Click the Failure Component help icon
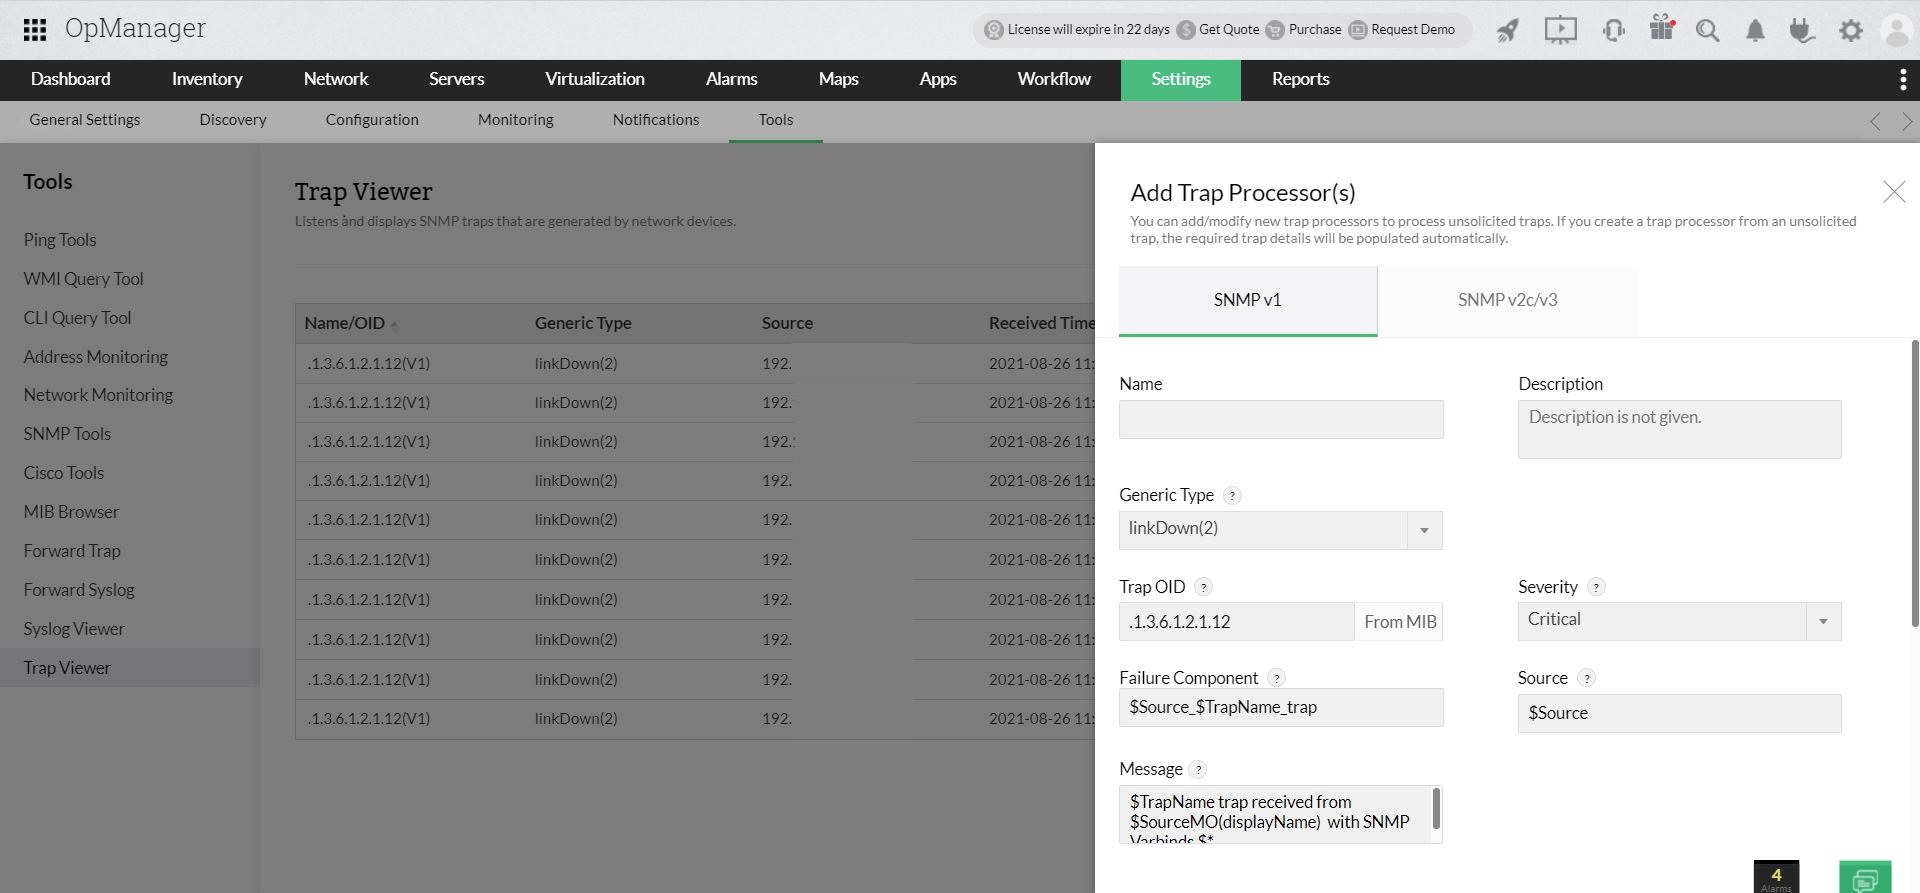1920x893 pixels. coord(1276,678)
